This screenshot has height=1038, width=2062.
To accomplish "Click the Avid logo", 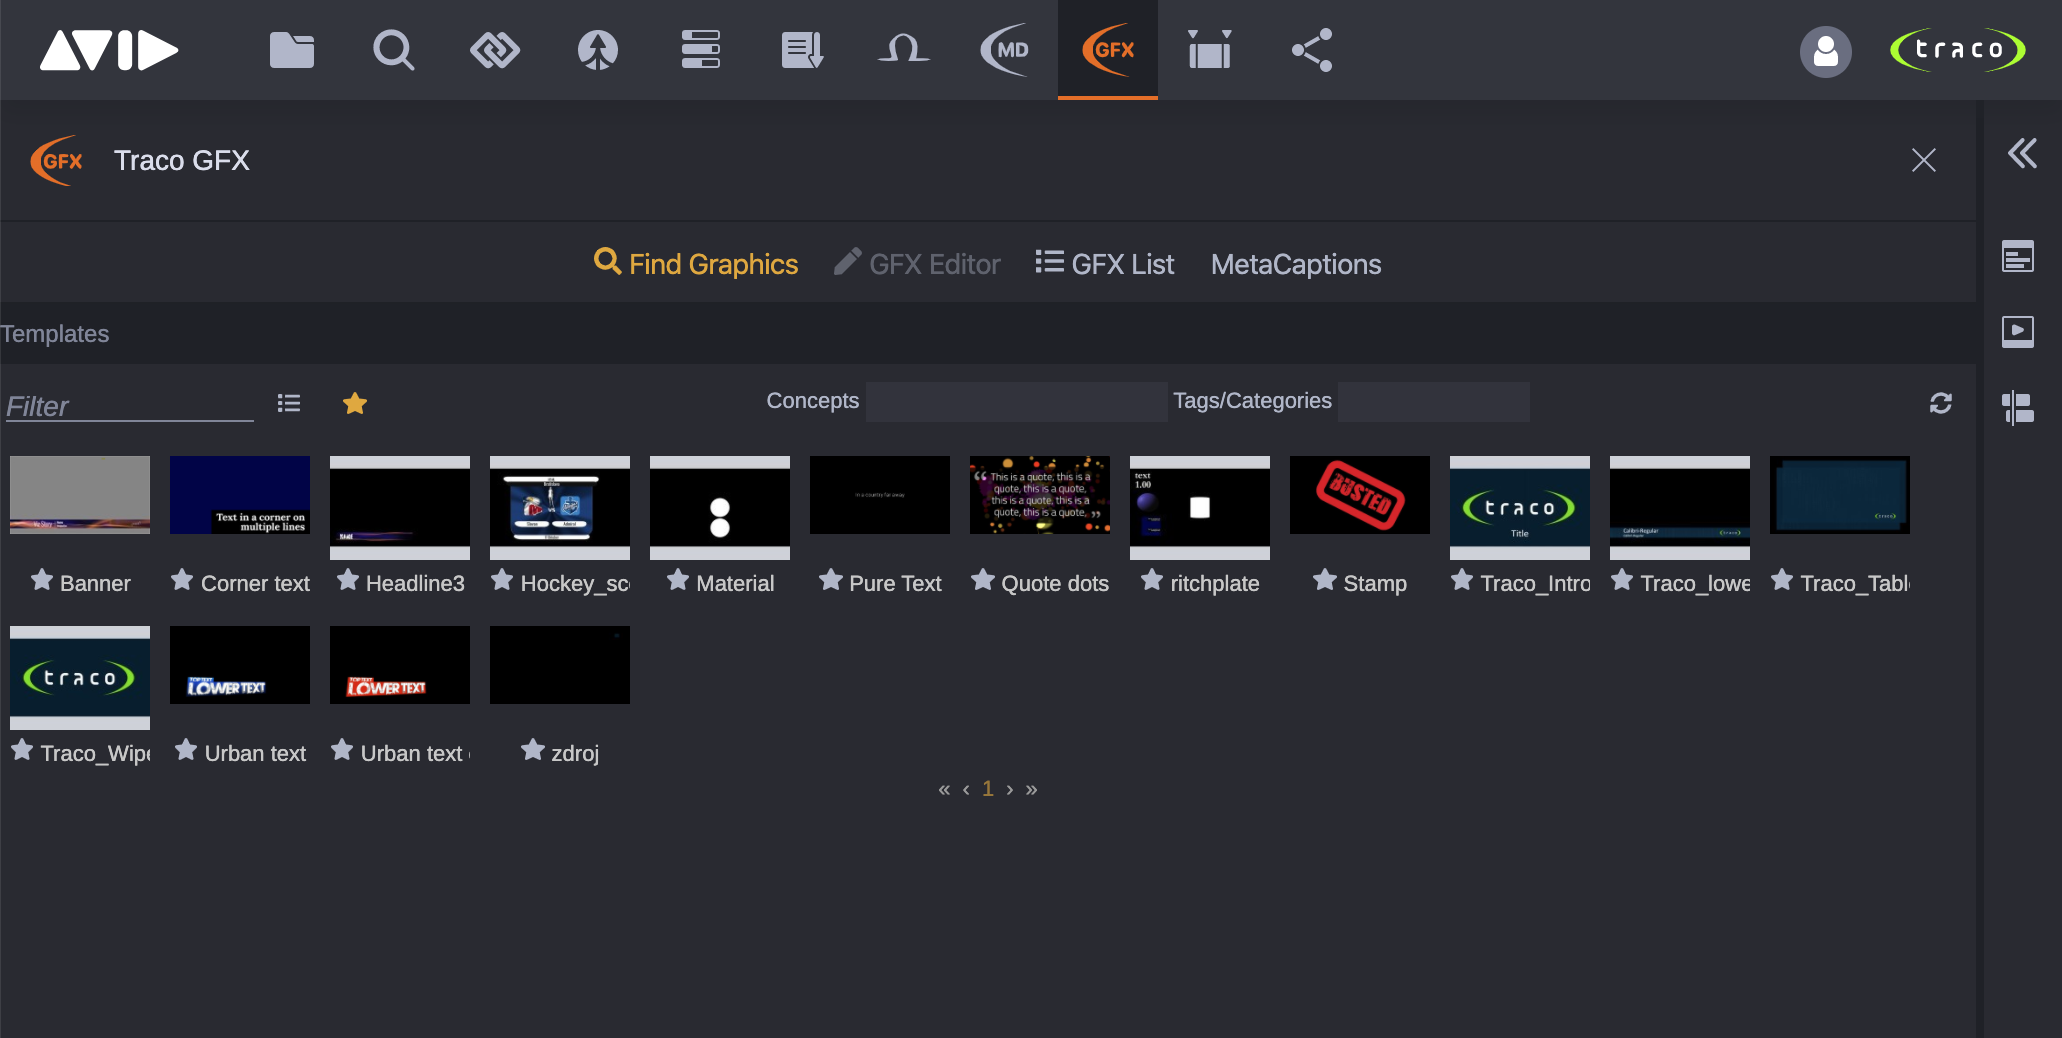I will coord(109,50).
